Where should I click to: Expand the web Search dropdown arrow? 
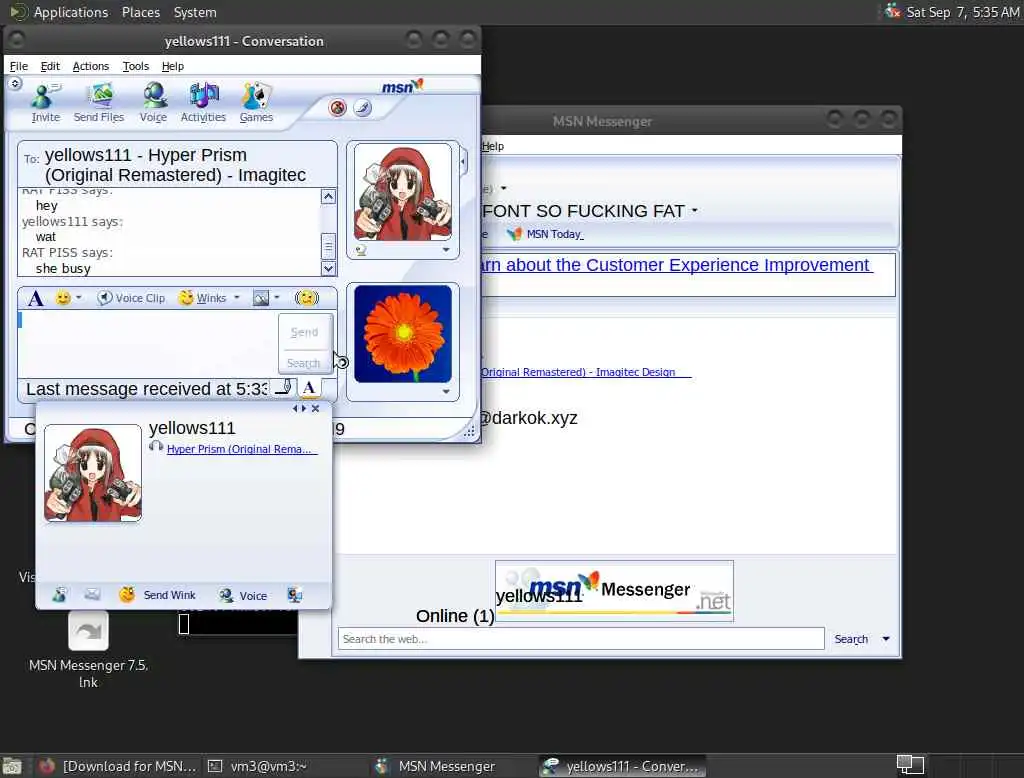(886, 638)
